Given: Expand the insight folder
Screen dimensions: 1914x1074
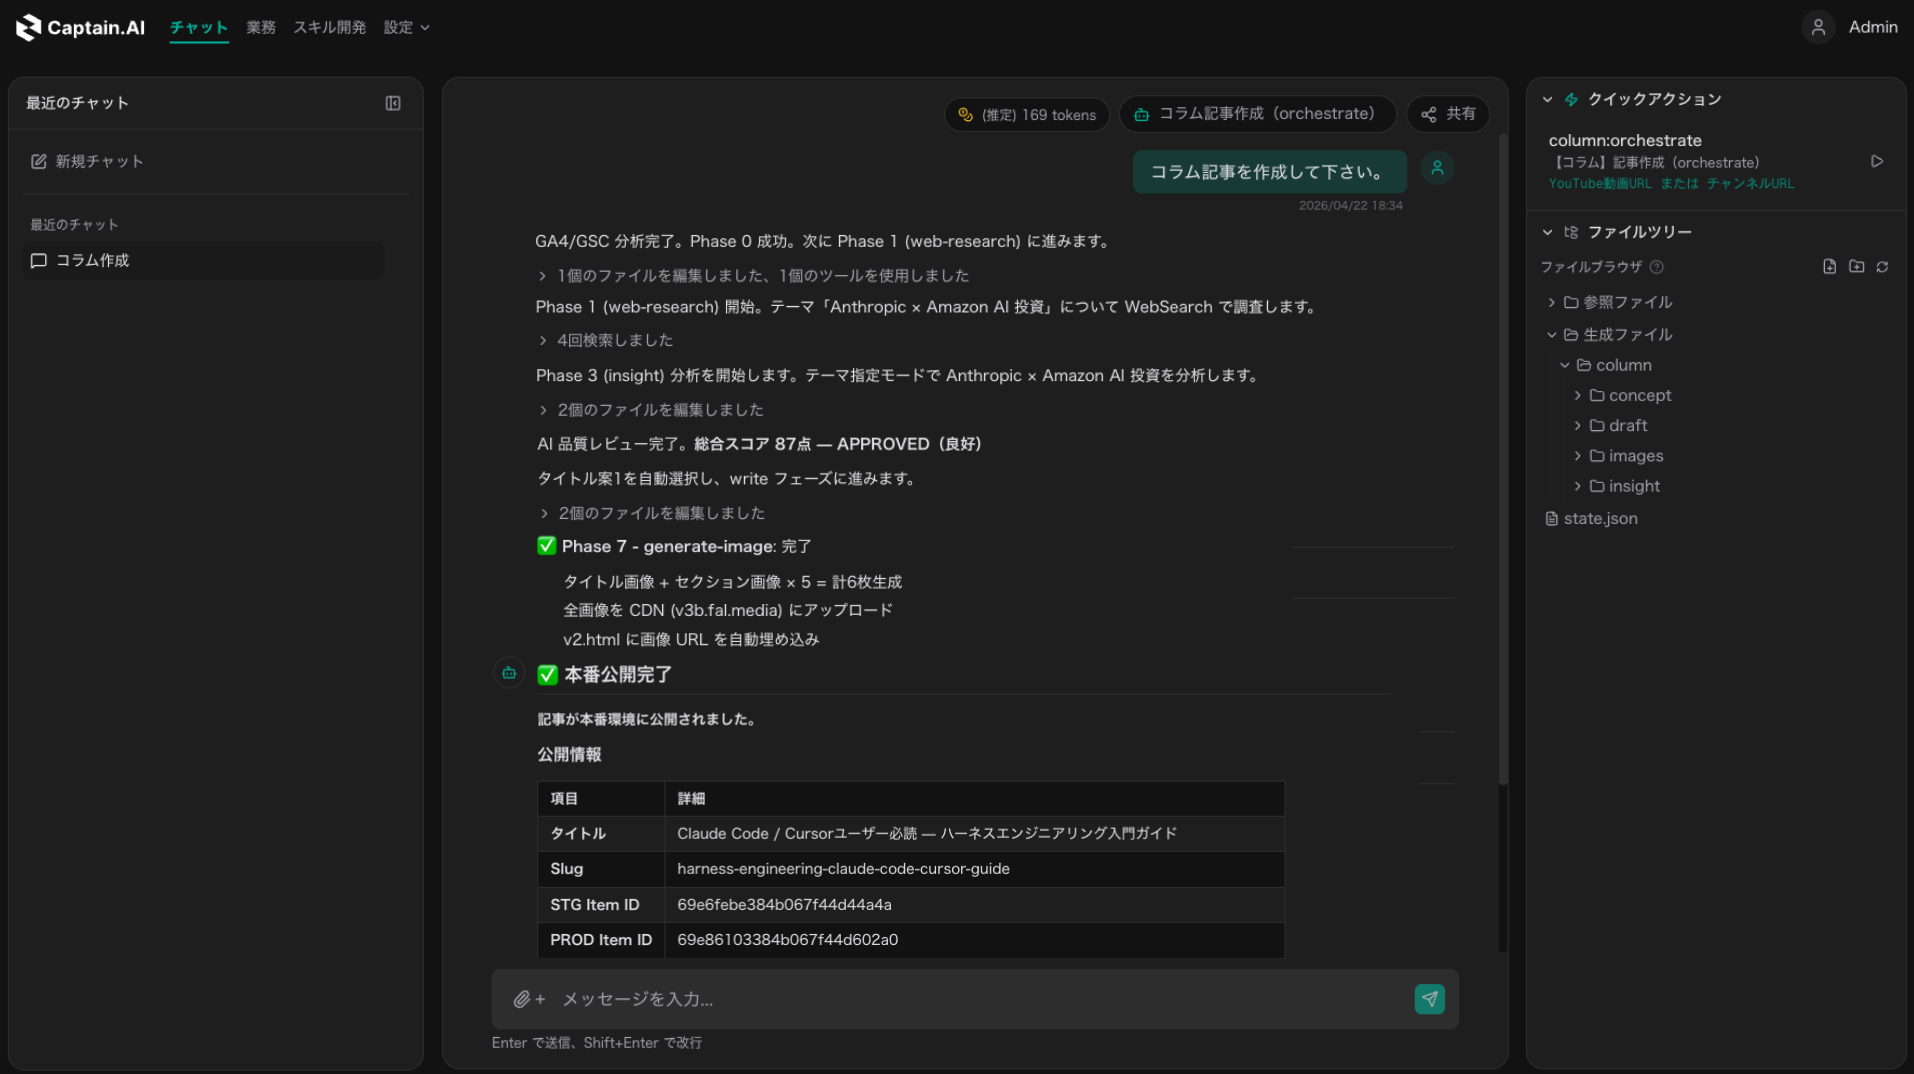Looking at the screenshot, I should 1617,486.
